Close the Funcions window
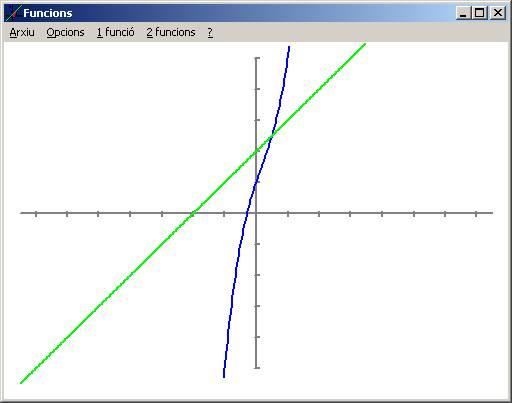The height and width of the screenshot is (403, 512). point(498,13)
